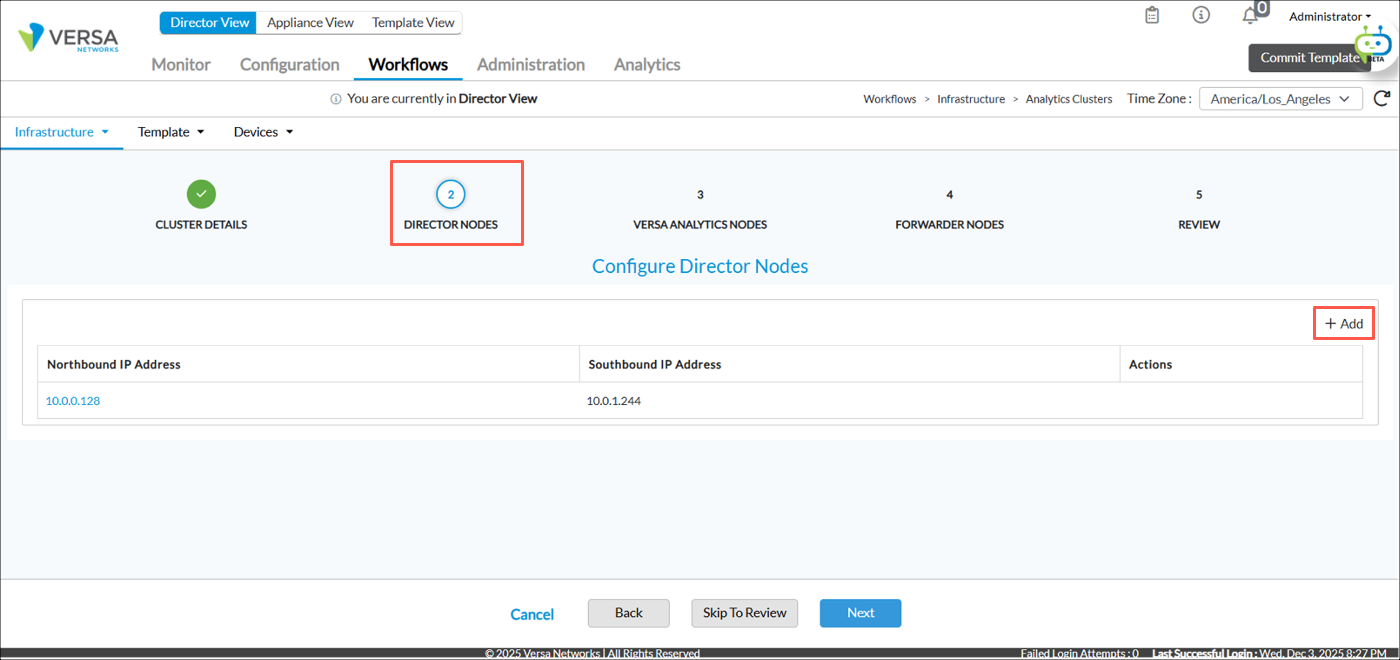The height and width of the screenshot is (660, 1400).
Task: Click the refresh icon beside time zone
Action: pos(1382,98)
